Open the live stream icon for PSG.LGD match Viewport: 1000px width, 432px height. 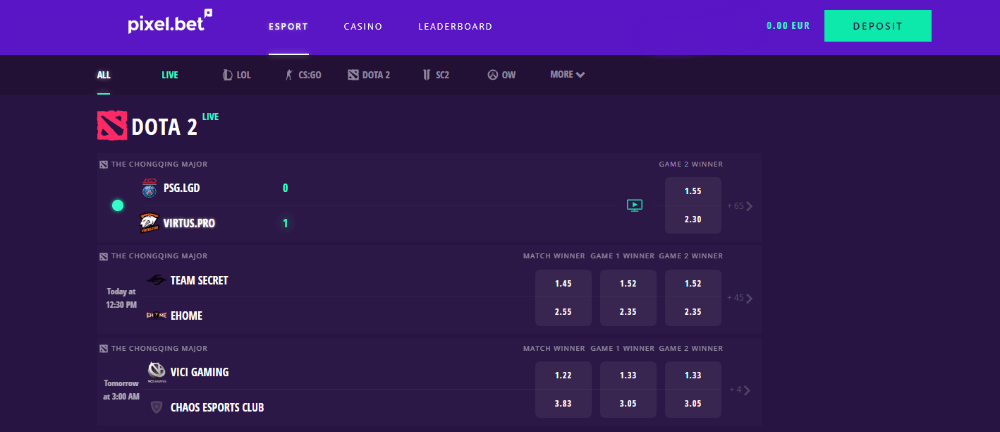point(635,205)
